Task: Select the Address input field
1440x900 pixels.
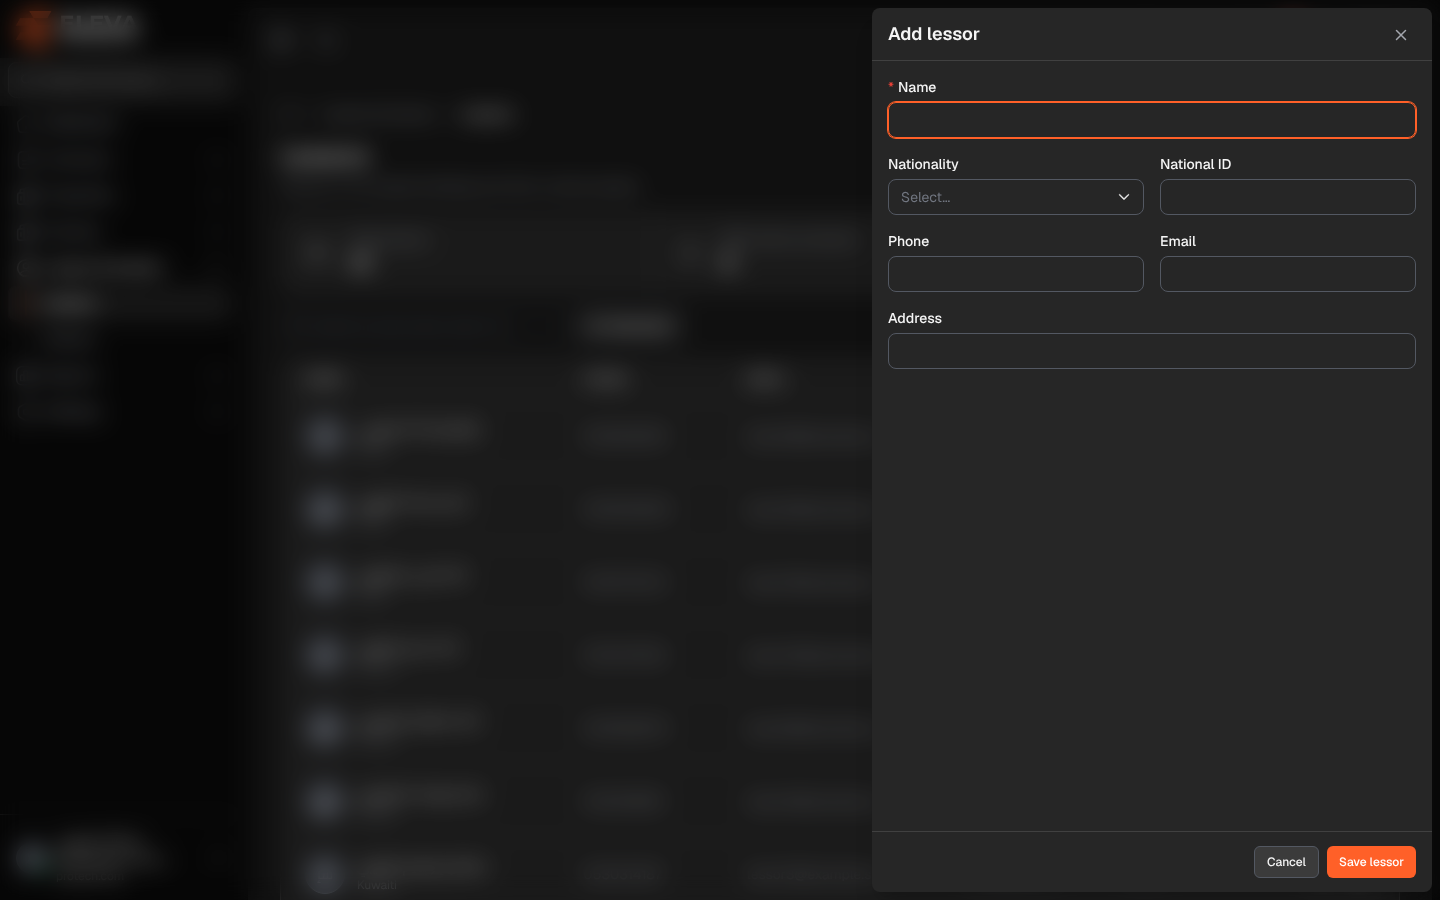Action: pos(1152,351)
